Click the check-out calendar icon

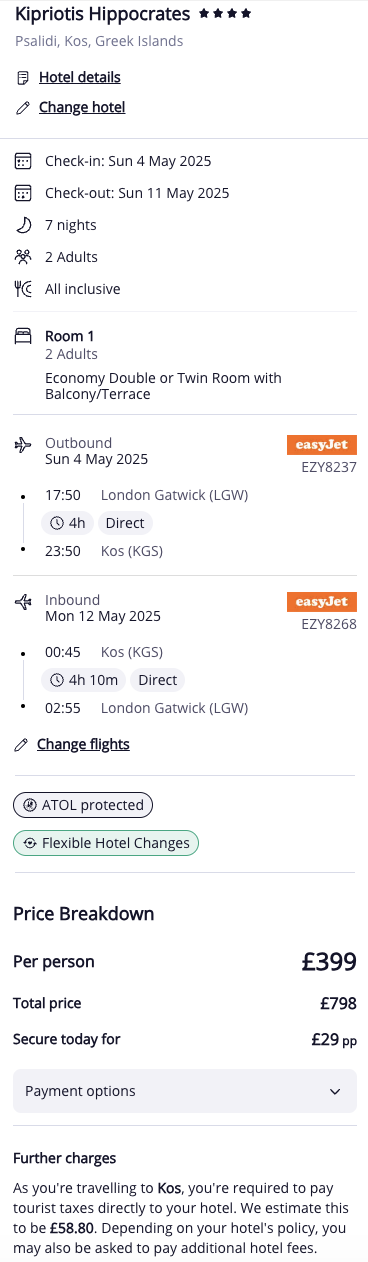23,193
